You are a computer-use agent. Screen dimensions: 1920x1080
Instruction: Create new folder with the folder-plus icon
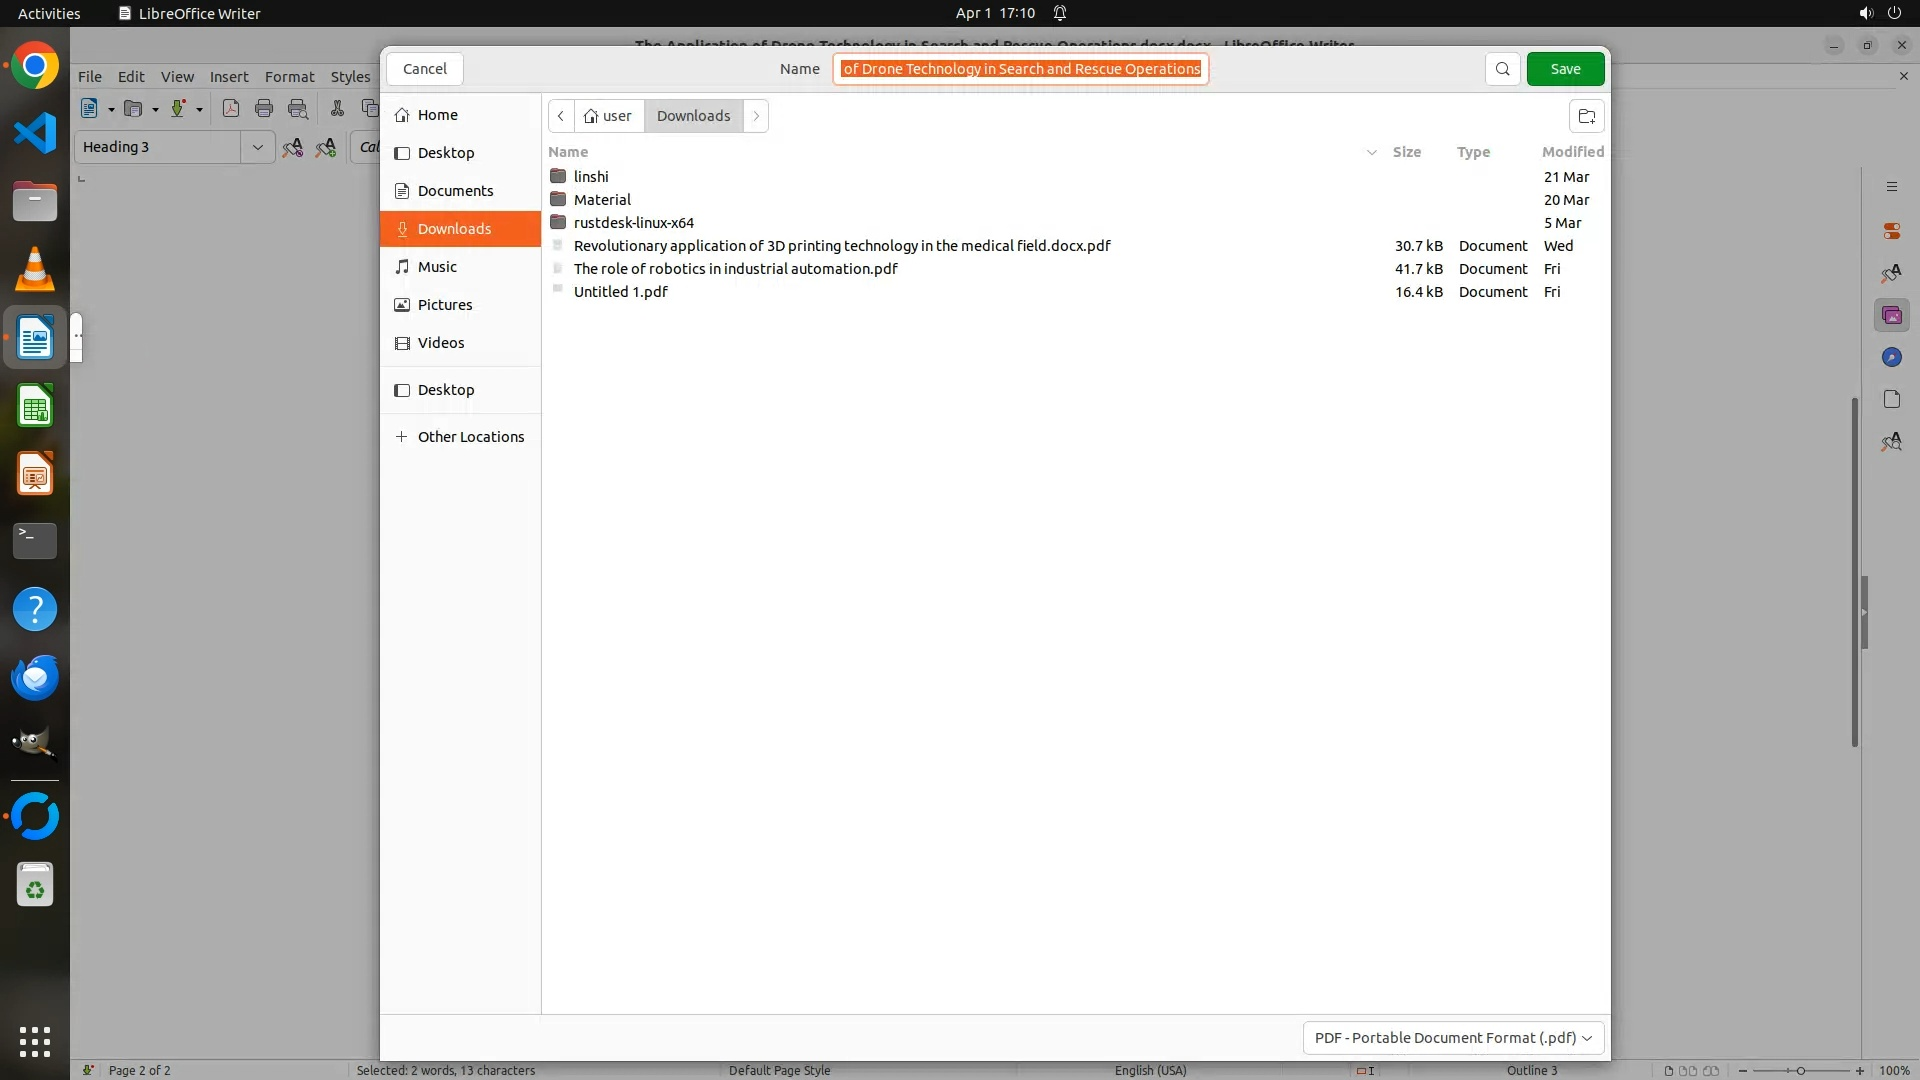pyautogui.click(x=1586, y=116)
